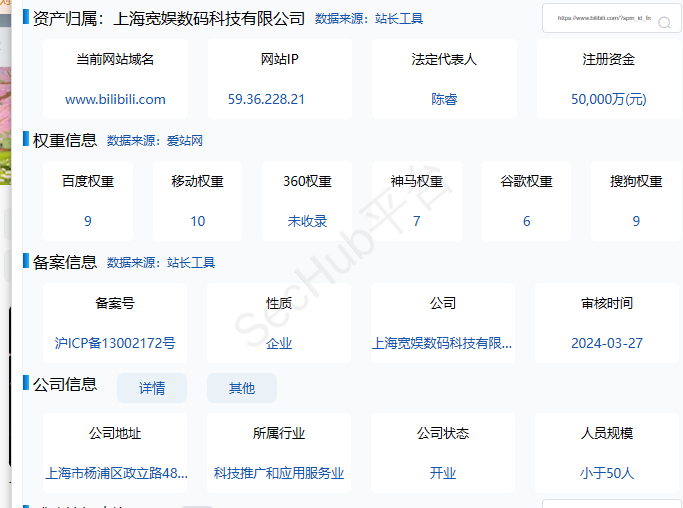Click the 移动权重 value 10
The width and height of the screenshot is (683, 508).
point(198,221)
